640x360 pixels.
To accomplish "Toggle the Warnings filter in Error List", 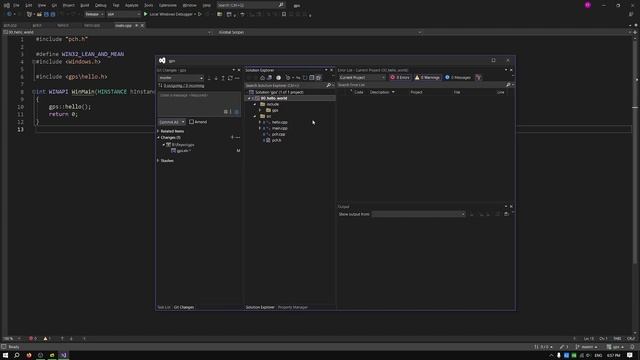I will tap(427, 78).
